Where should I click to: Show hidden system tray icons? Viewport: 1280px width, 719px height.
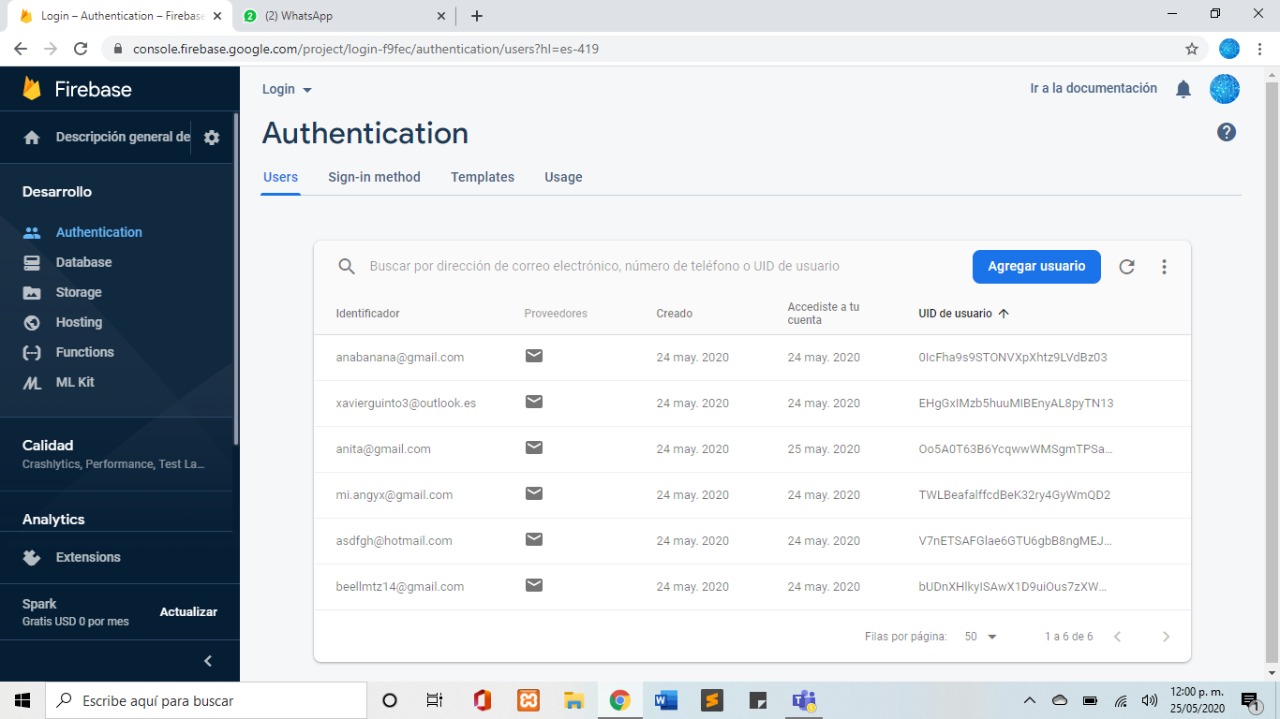pyautogui.click(x=1029, y=701)
